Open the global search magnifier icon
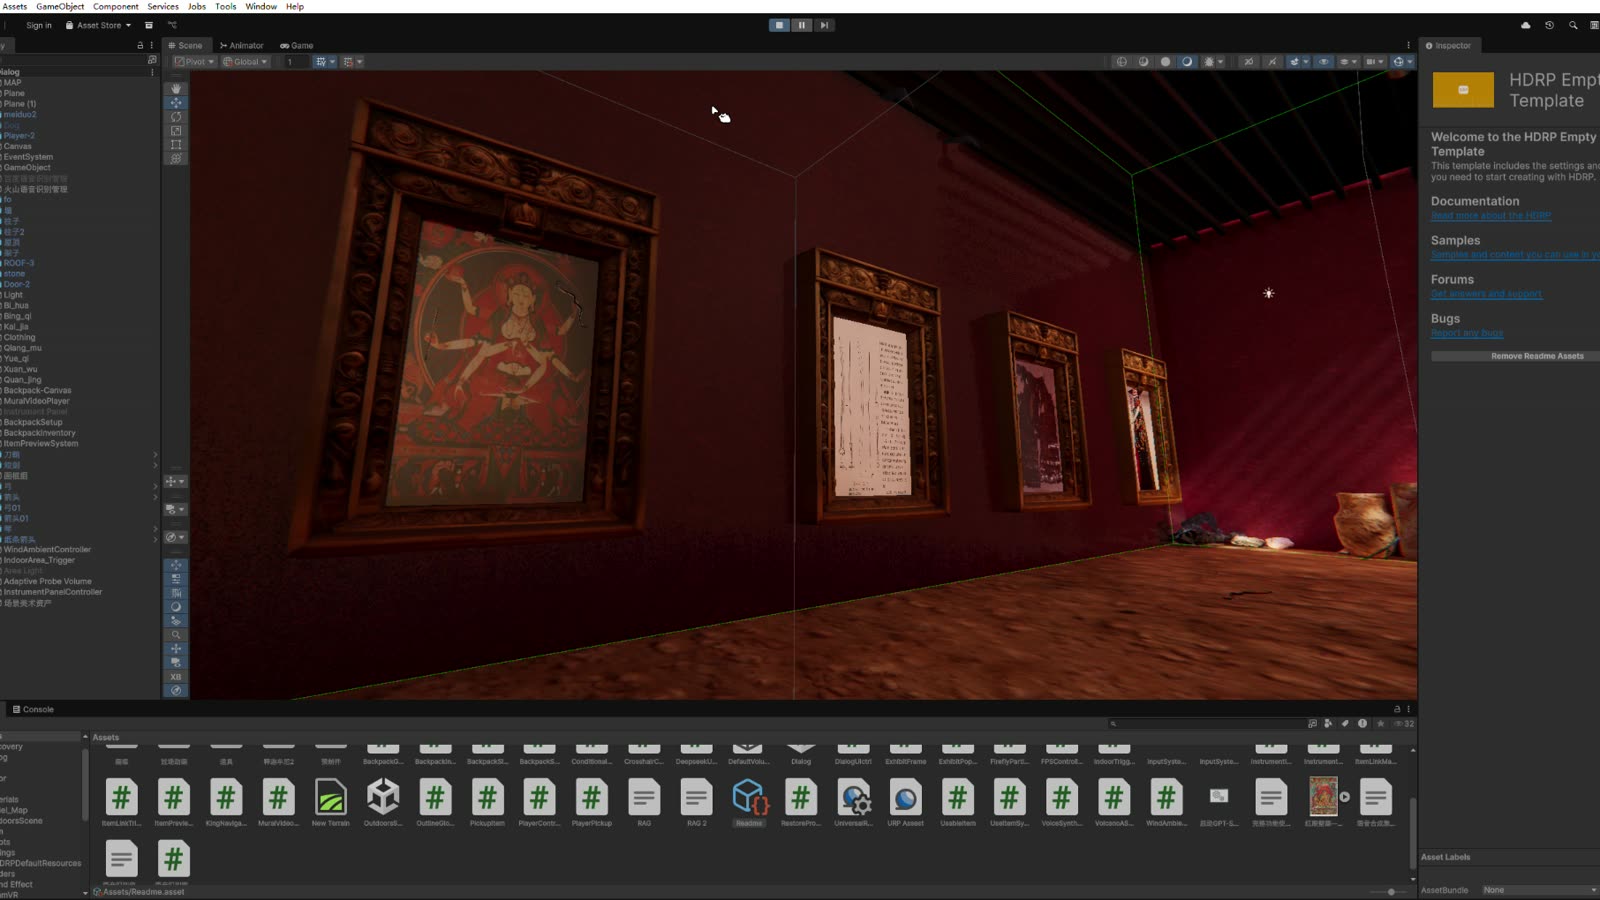 (x=1573, y=25)
